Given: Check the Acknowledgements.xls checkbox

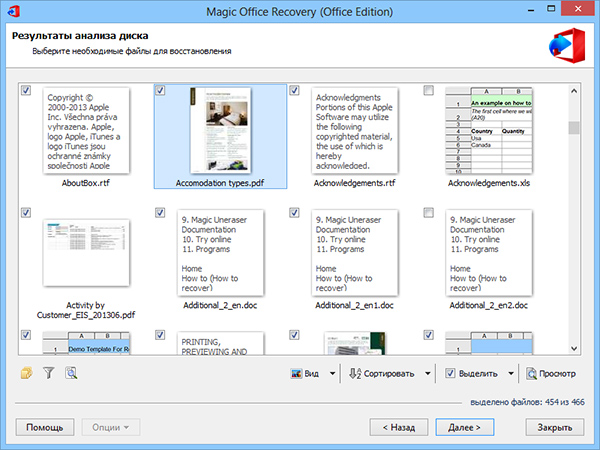Looking at the screenshot, I should 429,90.
